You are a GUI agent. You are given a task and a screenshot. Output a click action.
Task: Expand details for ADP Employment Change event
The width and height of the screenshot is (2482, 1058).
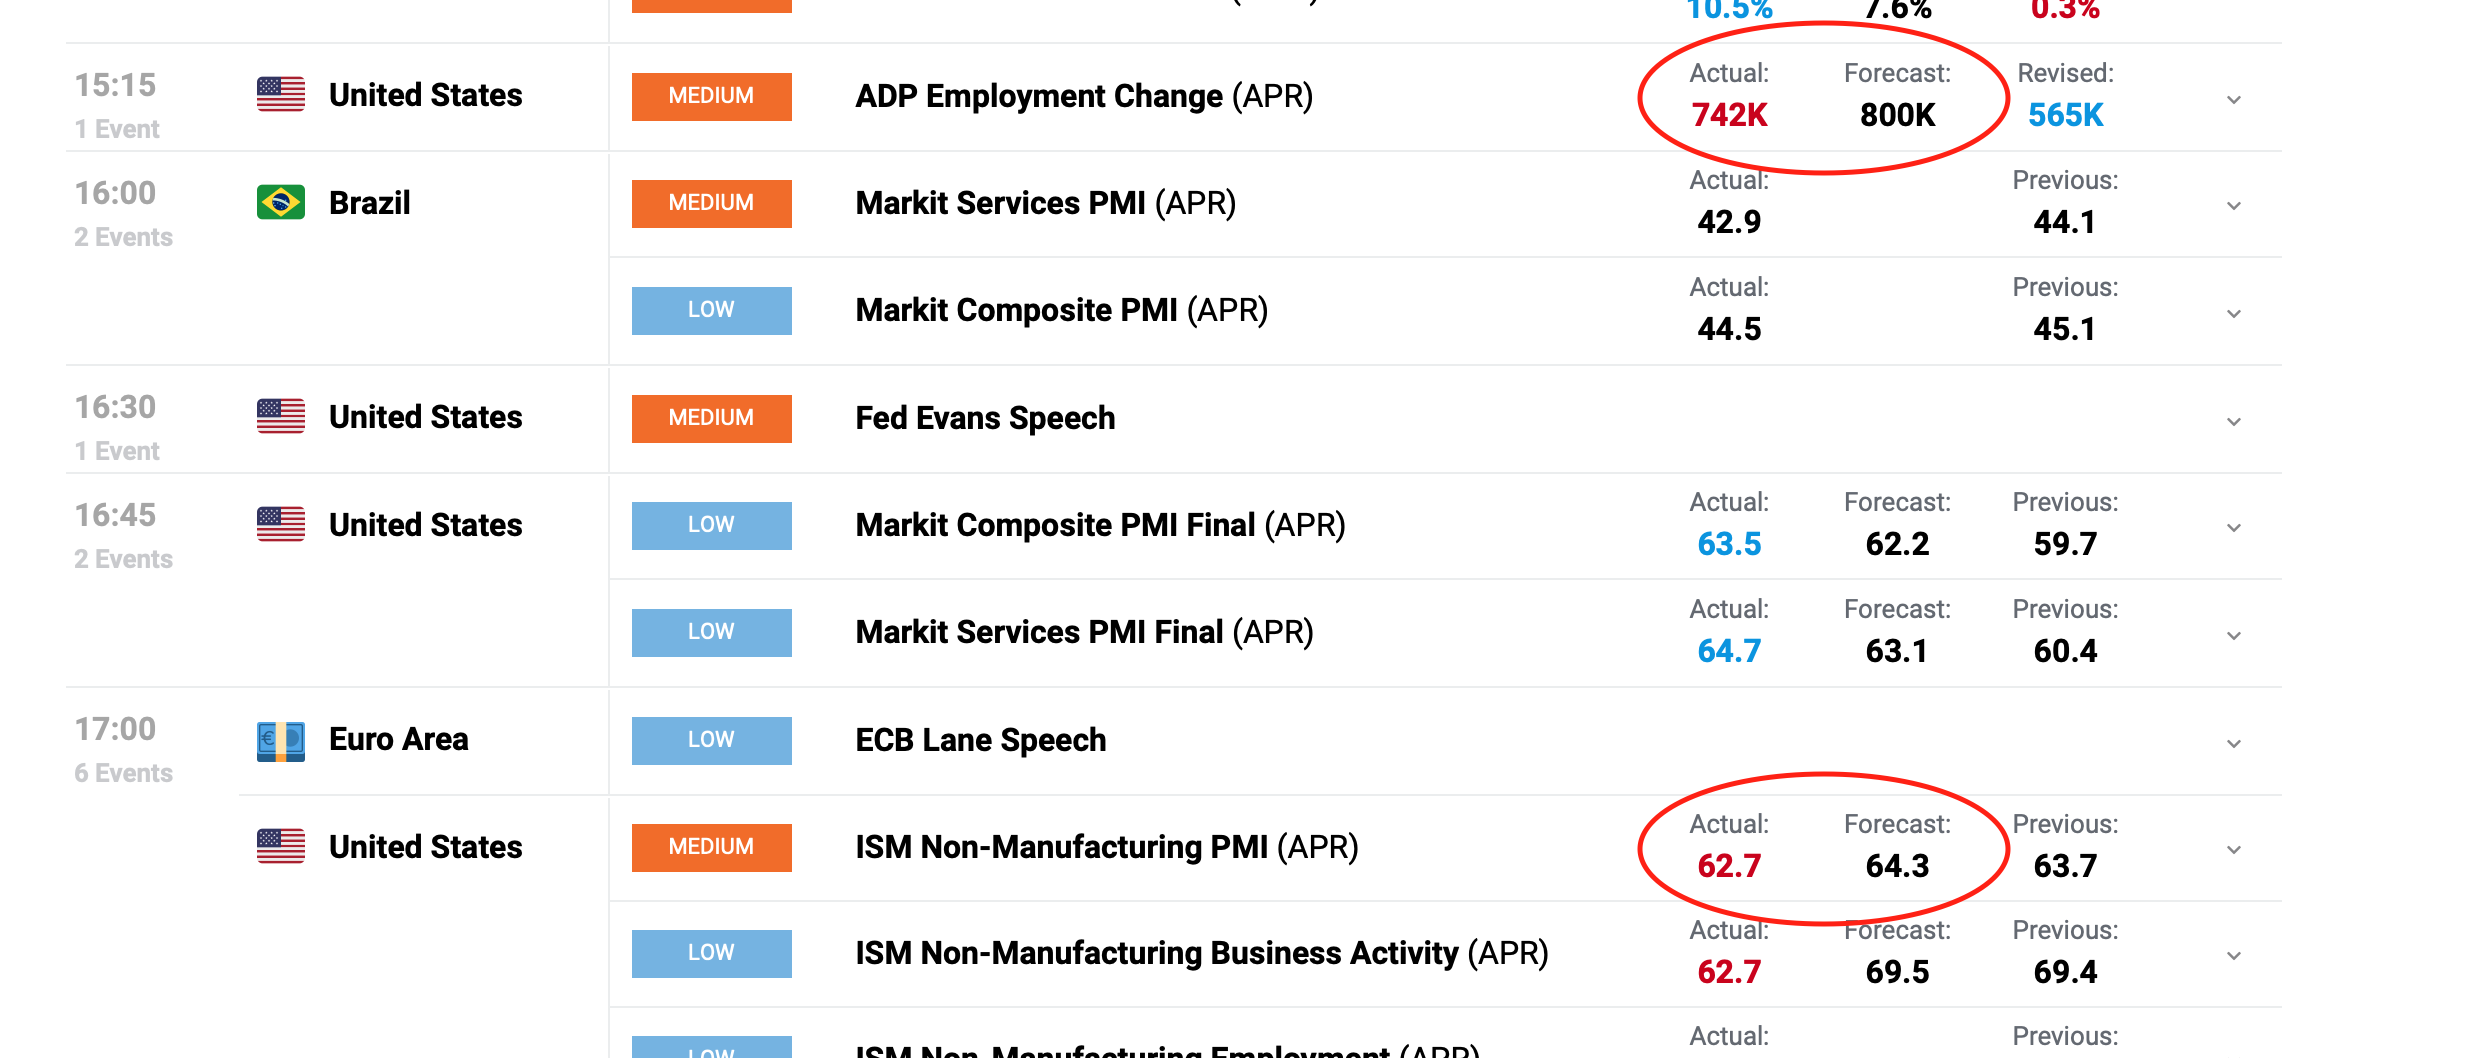[x=2234, y=99]
